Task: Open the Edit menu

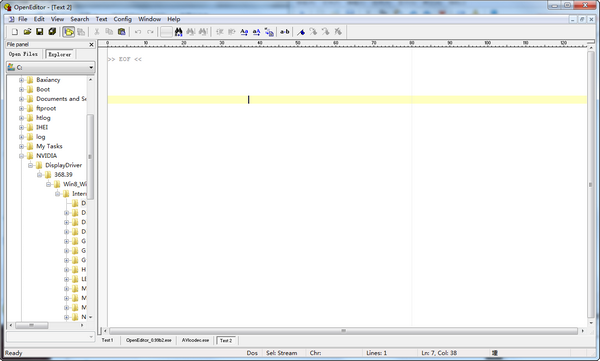Action: click(39, 19)
